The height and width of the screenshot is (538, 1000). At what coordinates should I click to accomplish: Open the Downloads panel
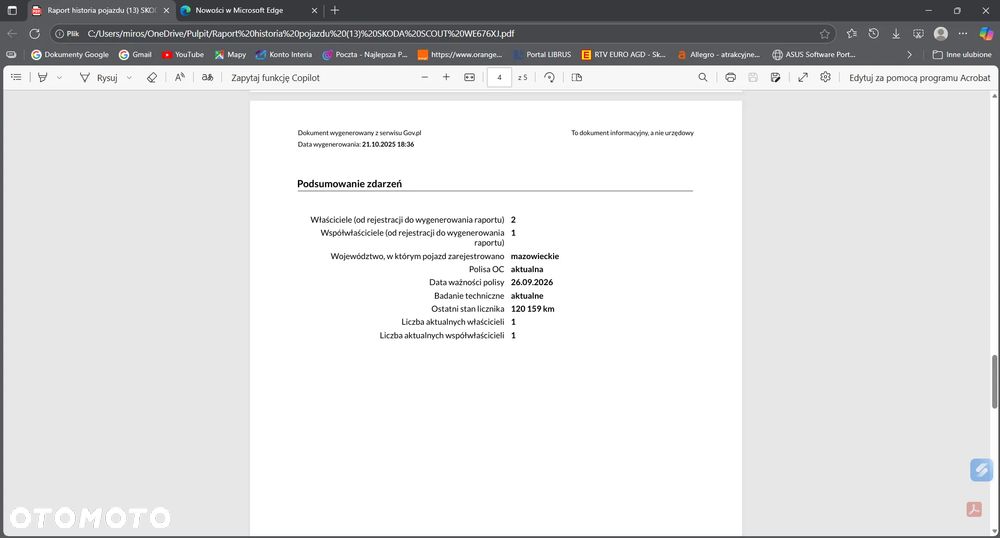click(x=896, y=34)
